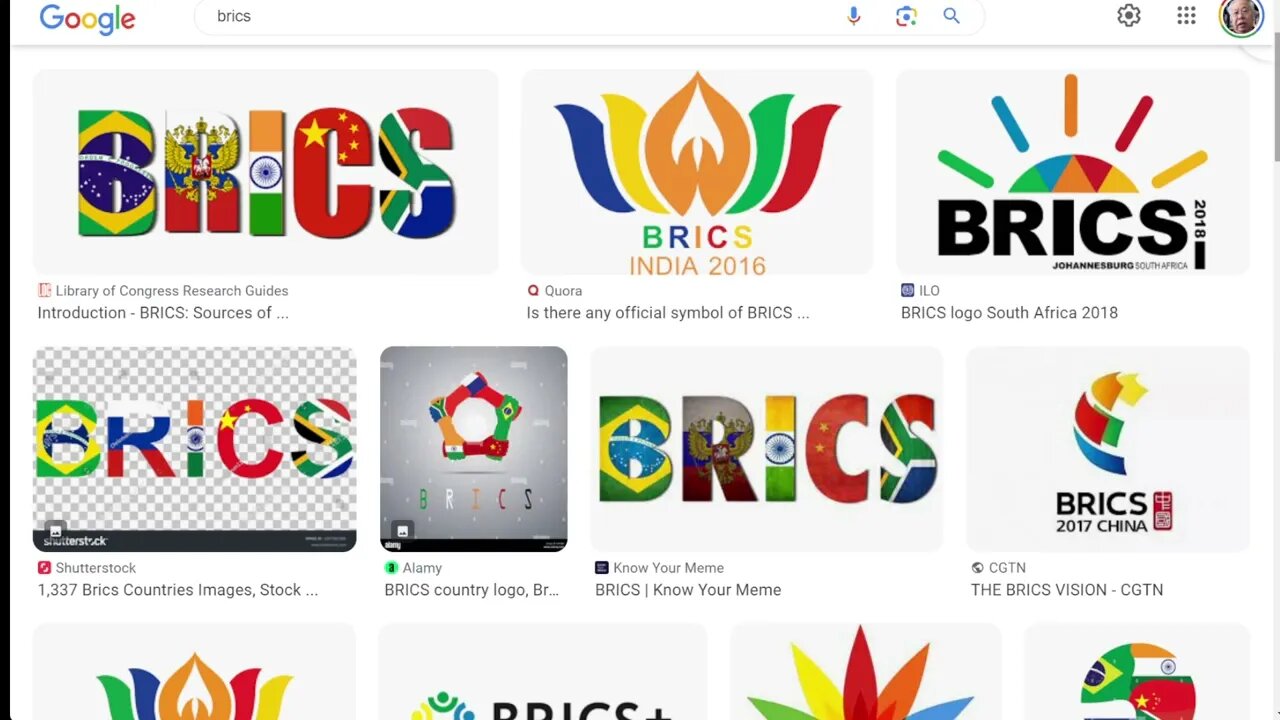Viewport: 1280px width, 720px height.
Task: Open the Know Your Meme BRICS image
Action: (x=767, y=449)
